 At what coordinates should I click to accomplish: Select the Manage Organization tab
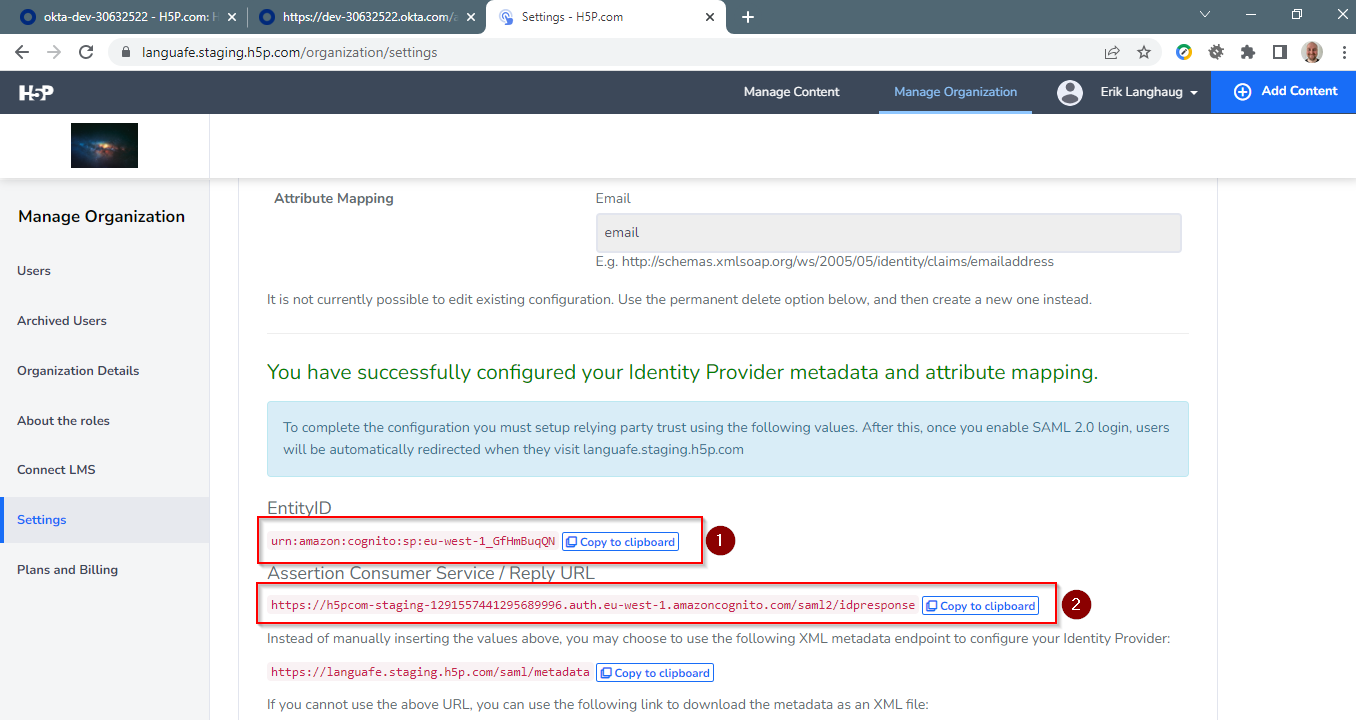click(955, 92)
